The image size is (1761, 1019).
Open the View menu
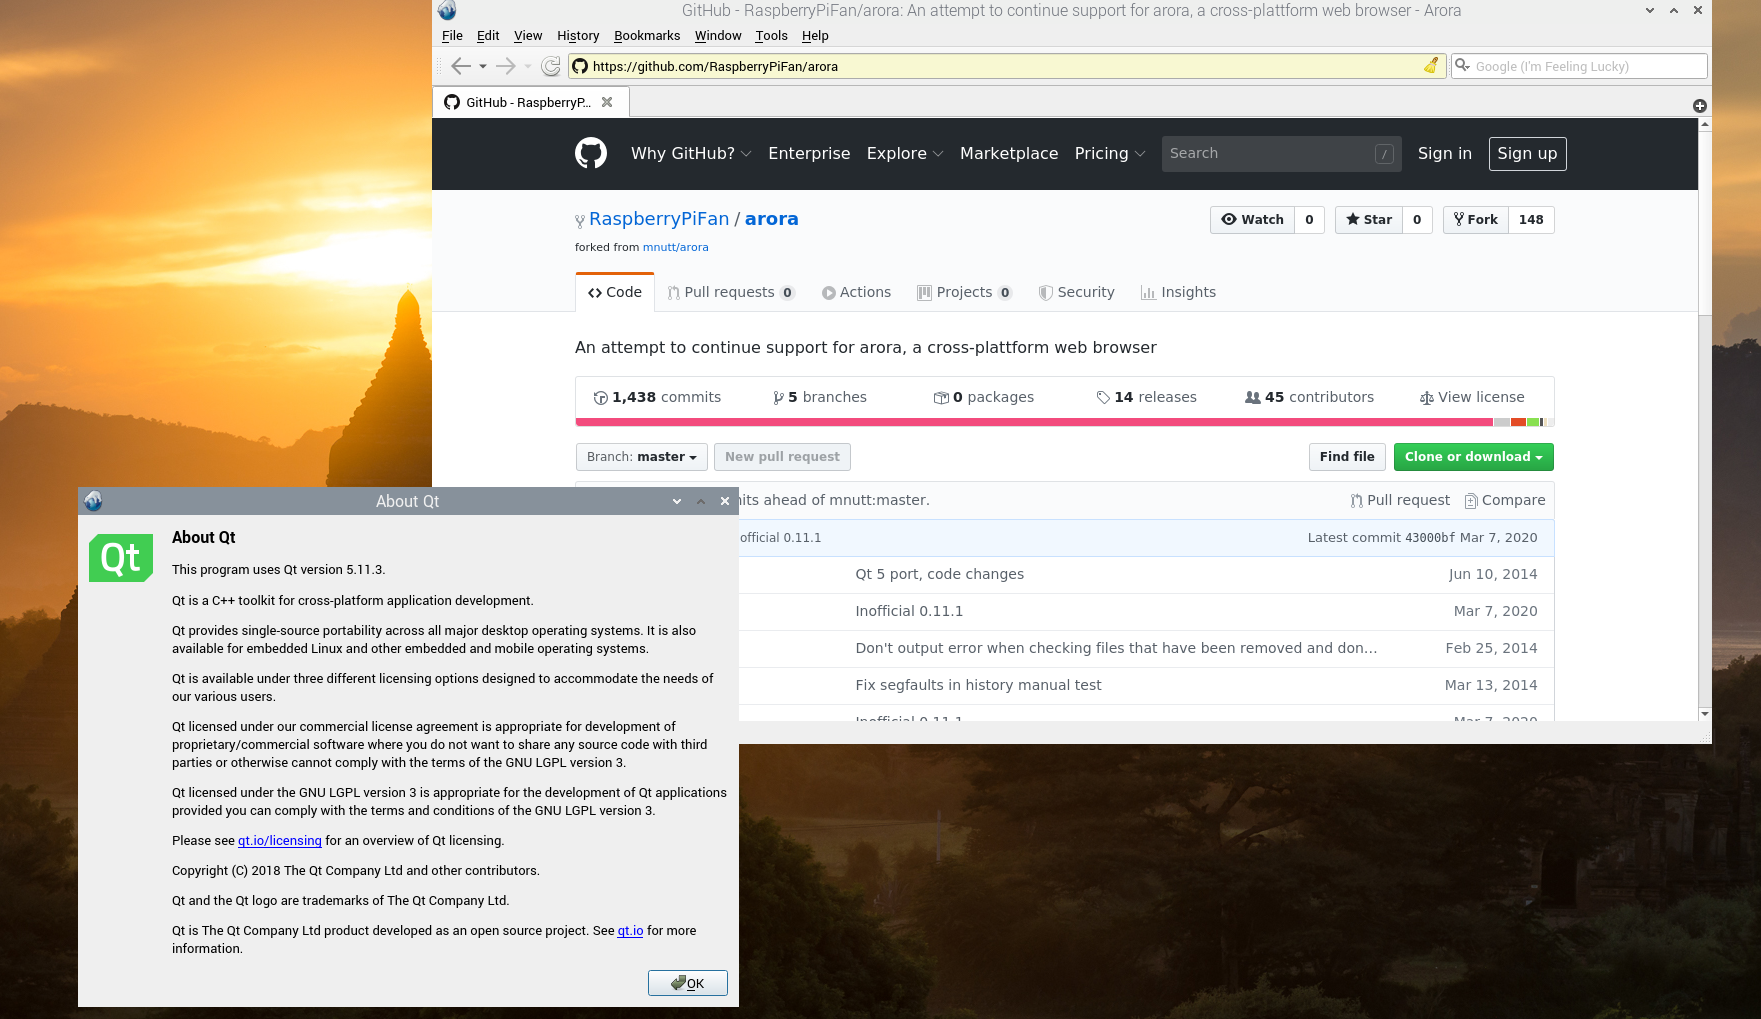click(x=528, y=35)
